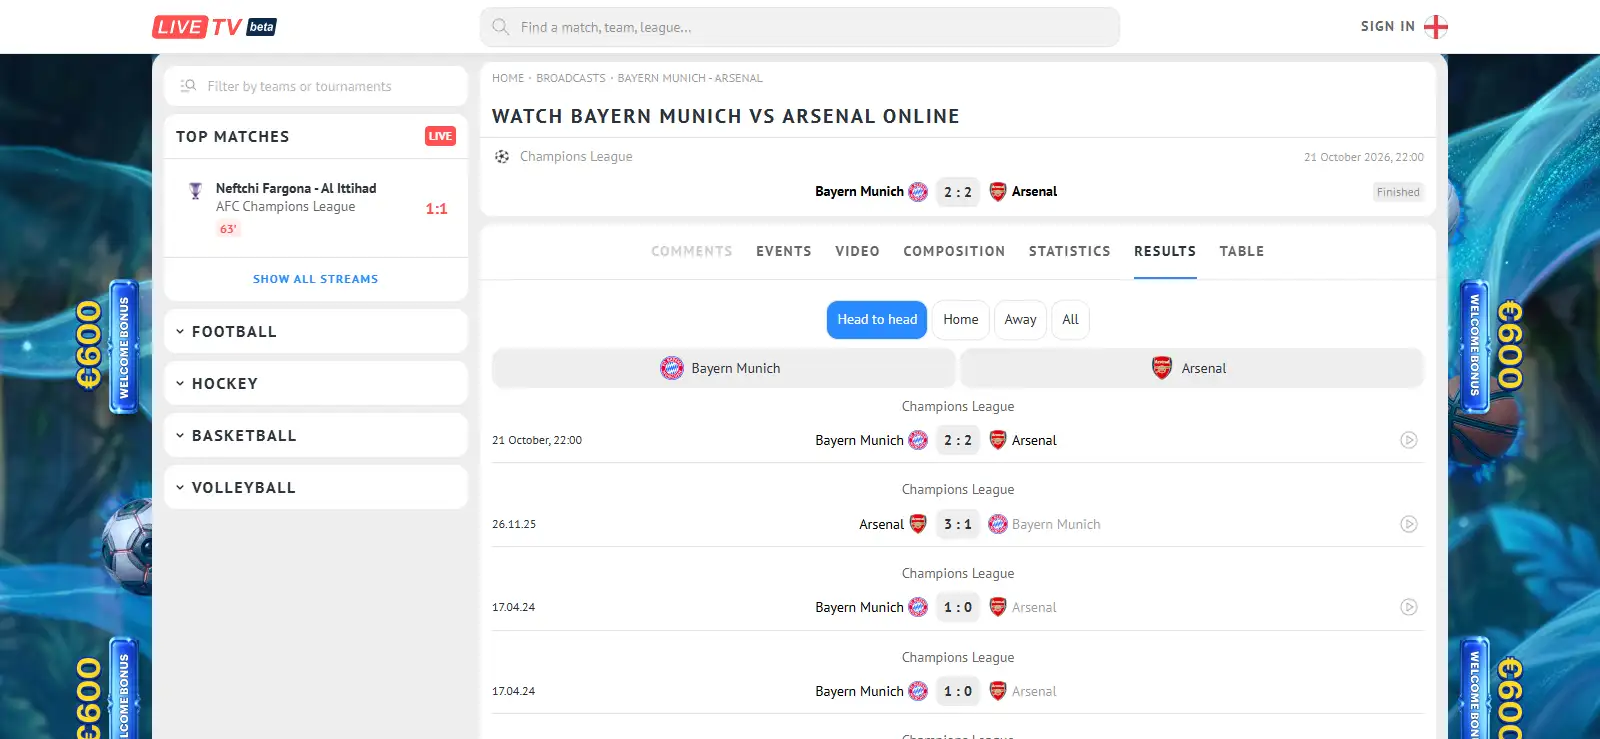Click the search magnifier icon in top bar
The image size is (1600, 739).
coord(501,27)
